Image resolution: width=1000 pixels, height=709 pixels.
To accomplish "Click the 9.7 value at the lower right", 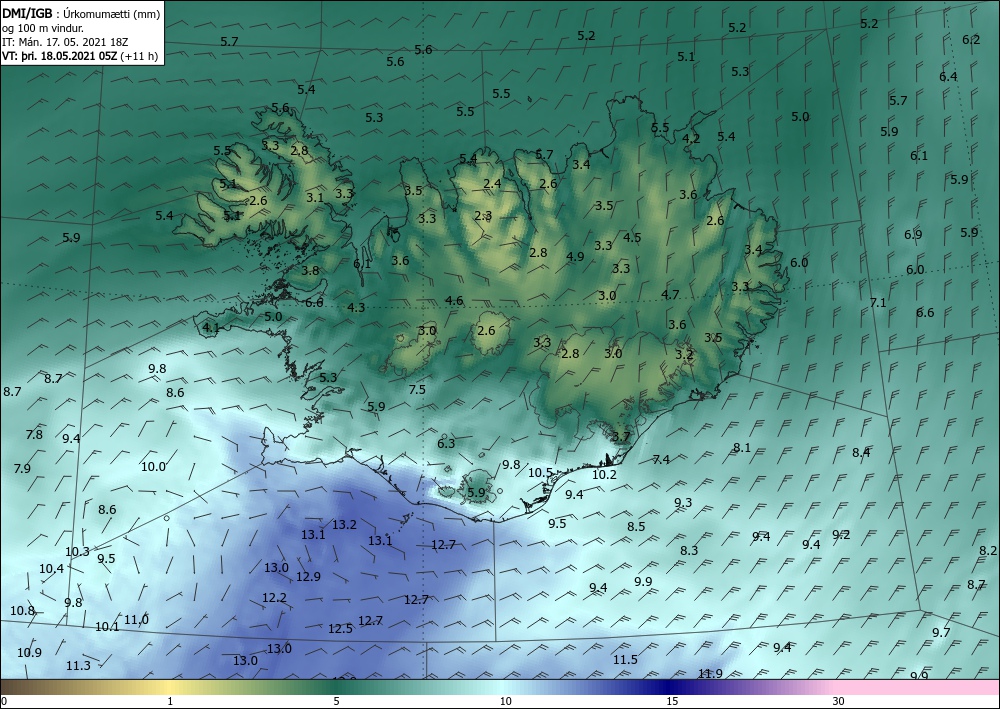I will [x=941, y=633].
